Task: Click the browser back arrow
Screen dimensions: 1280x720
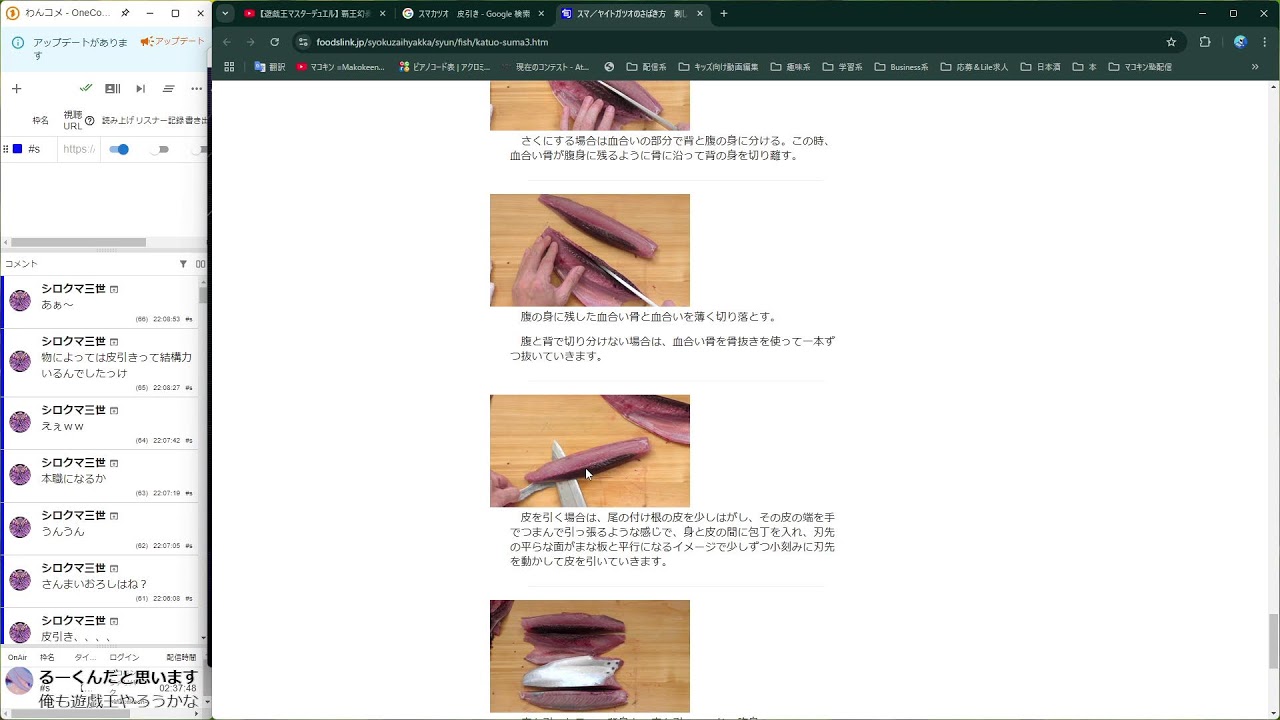Action: 227,42
